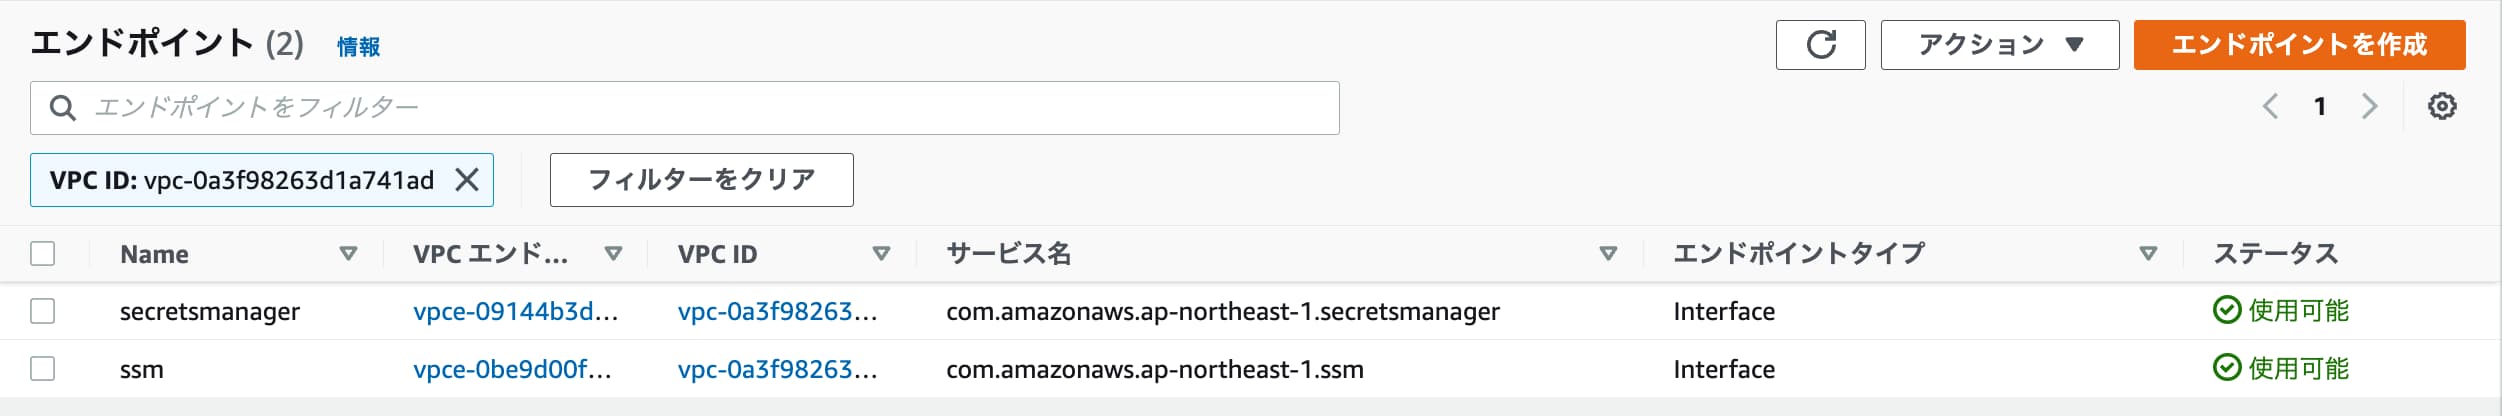Toggle the select-all endpoints checkbox
Image resolution: width=2502 pixels, height=416 pixels.
pos(42,254)
